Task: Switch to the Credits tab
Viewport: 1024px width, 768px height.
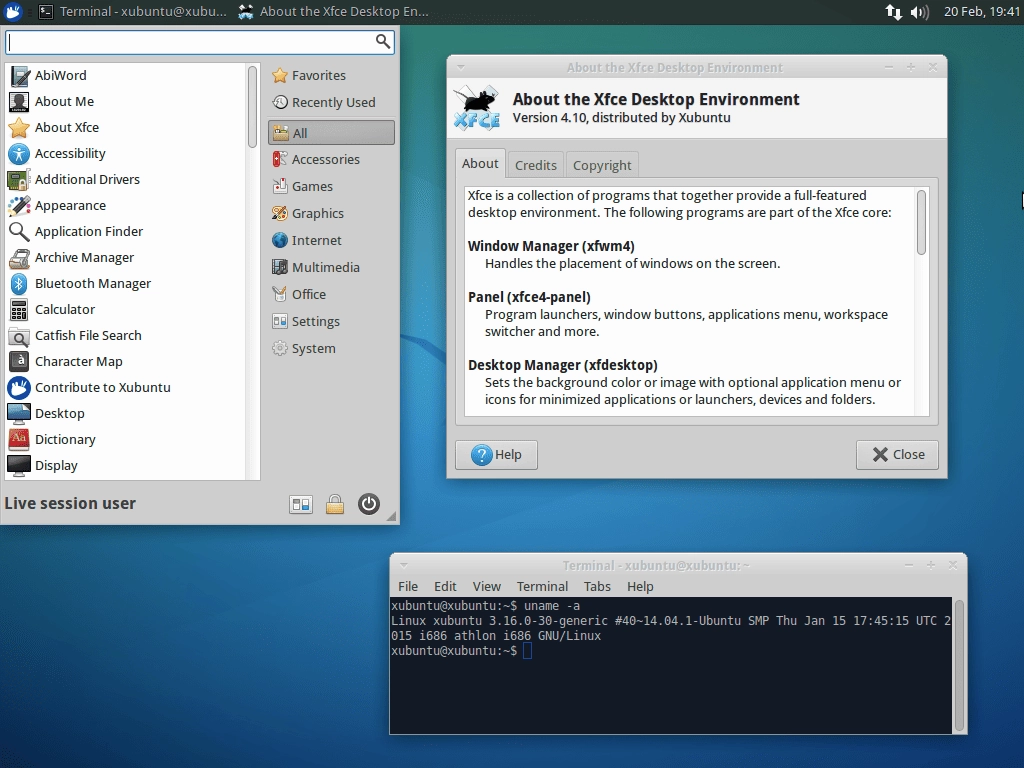Action: coord(536,165)
